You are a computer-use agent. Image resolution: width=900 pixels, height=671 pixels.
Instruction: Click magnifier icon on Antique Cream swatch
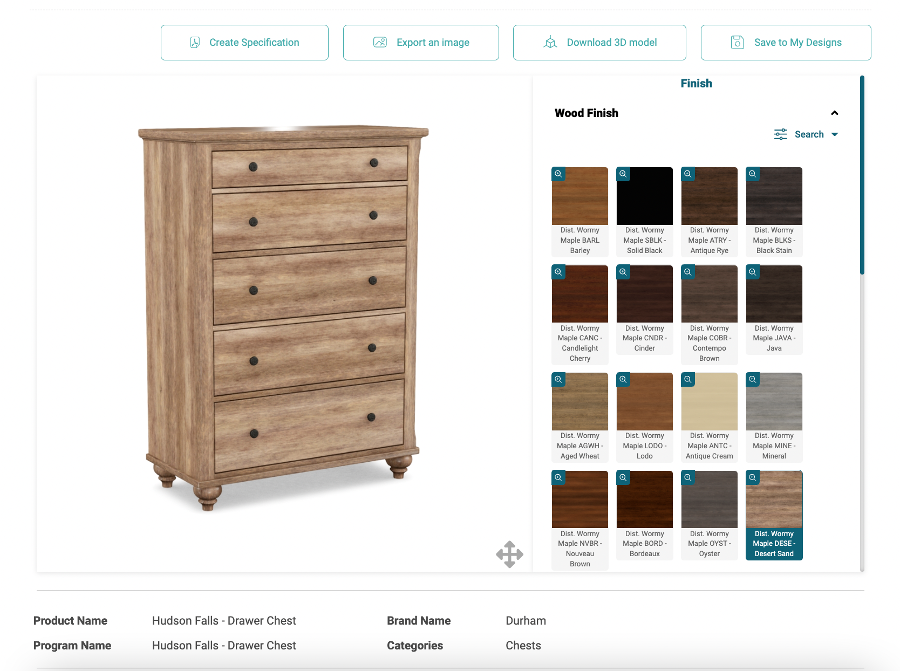point(688,379)
